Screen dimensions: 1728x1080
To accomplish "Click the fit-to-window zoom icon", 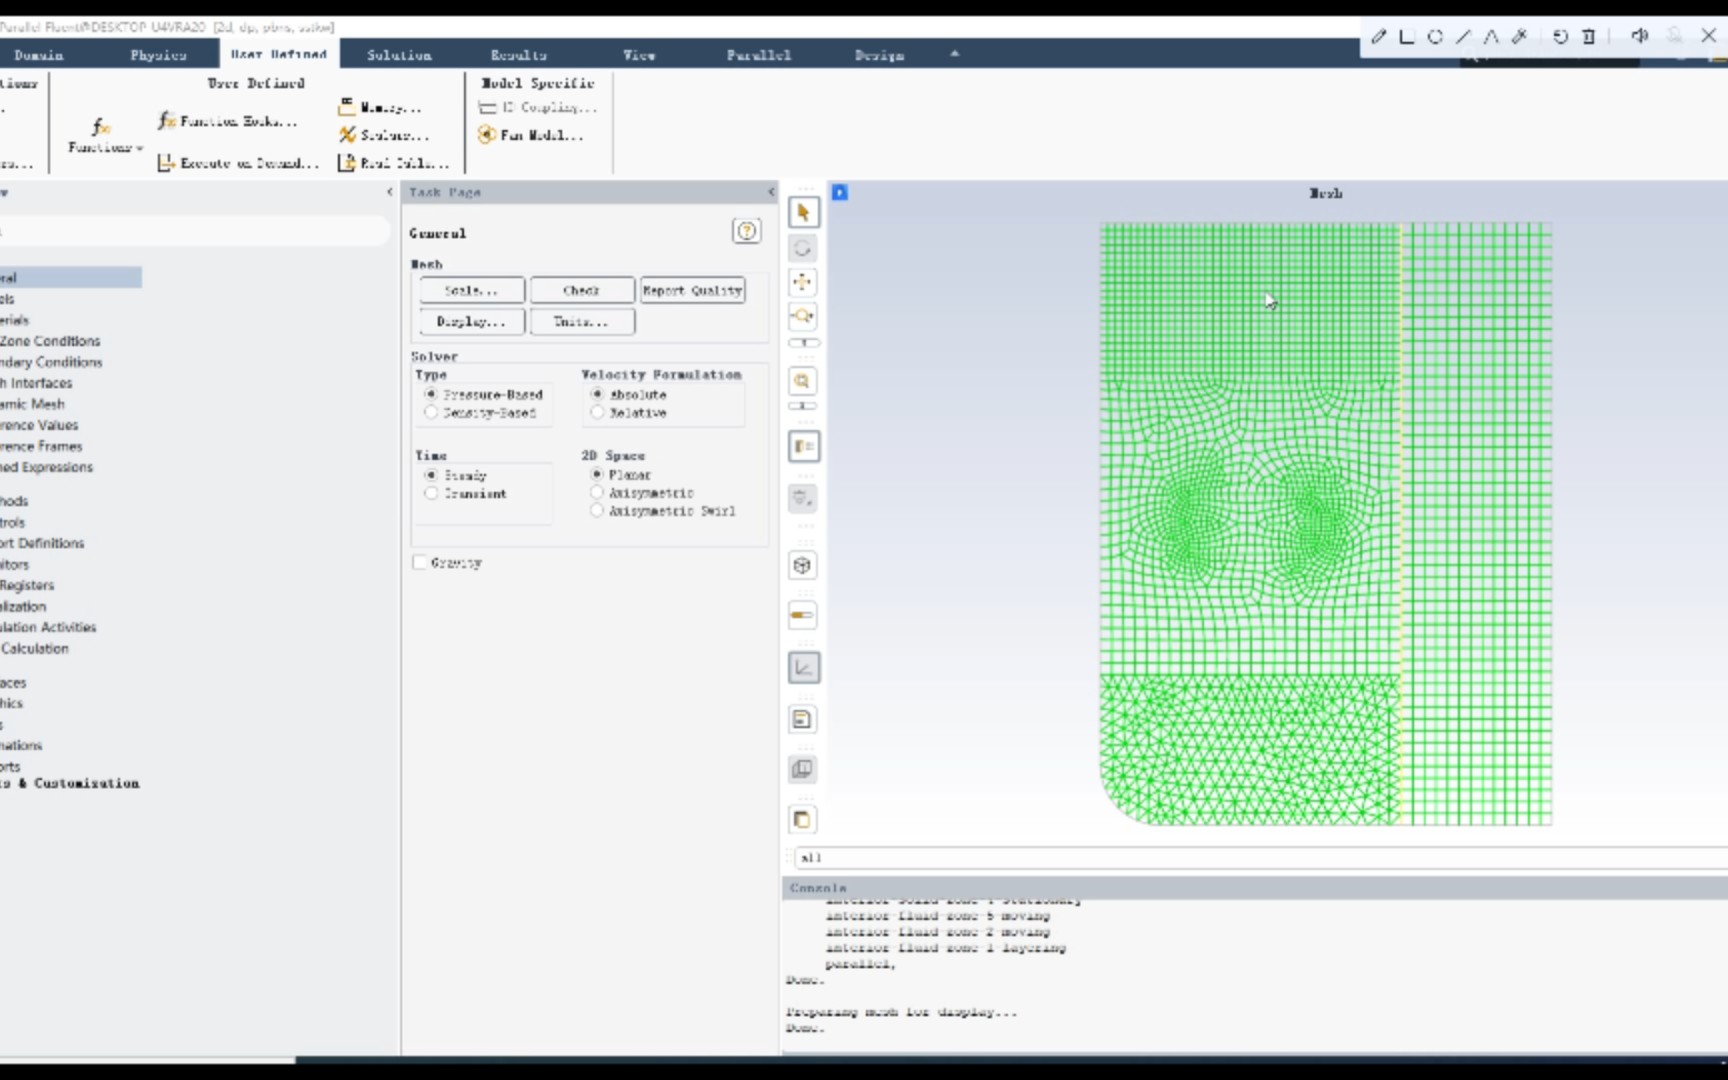I will click(802, 381).
